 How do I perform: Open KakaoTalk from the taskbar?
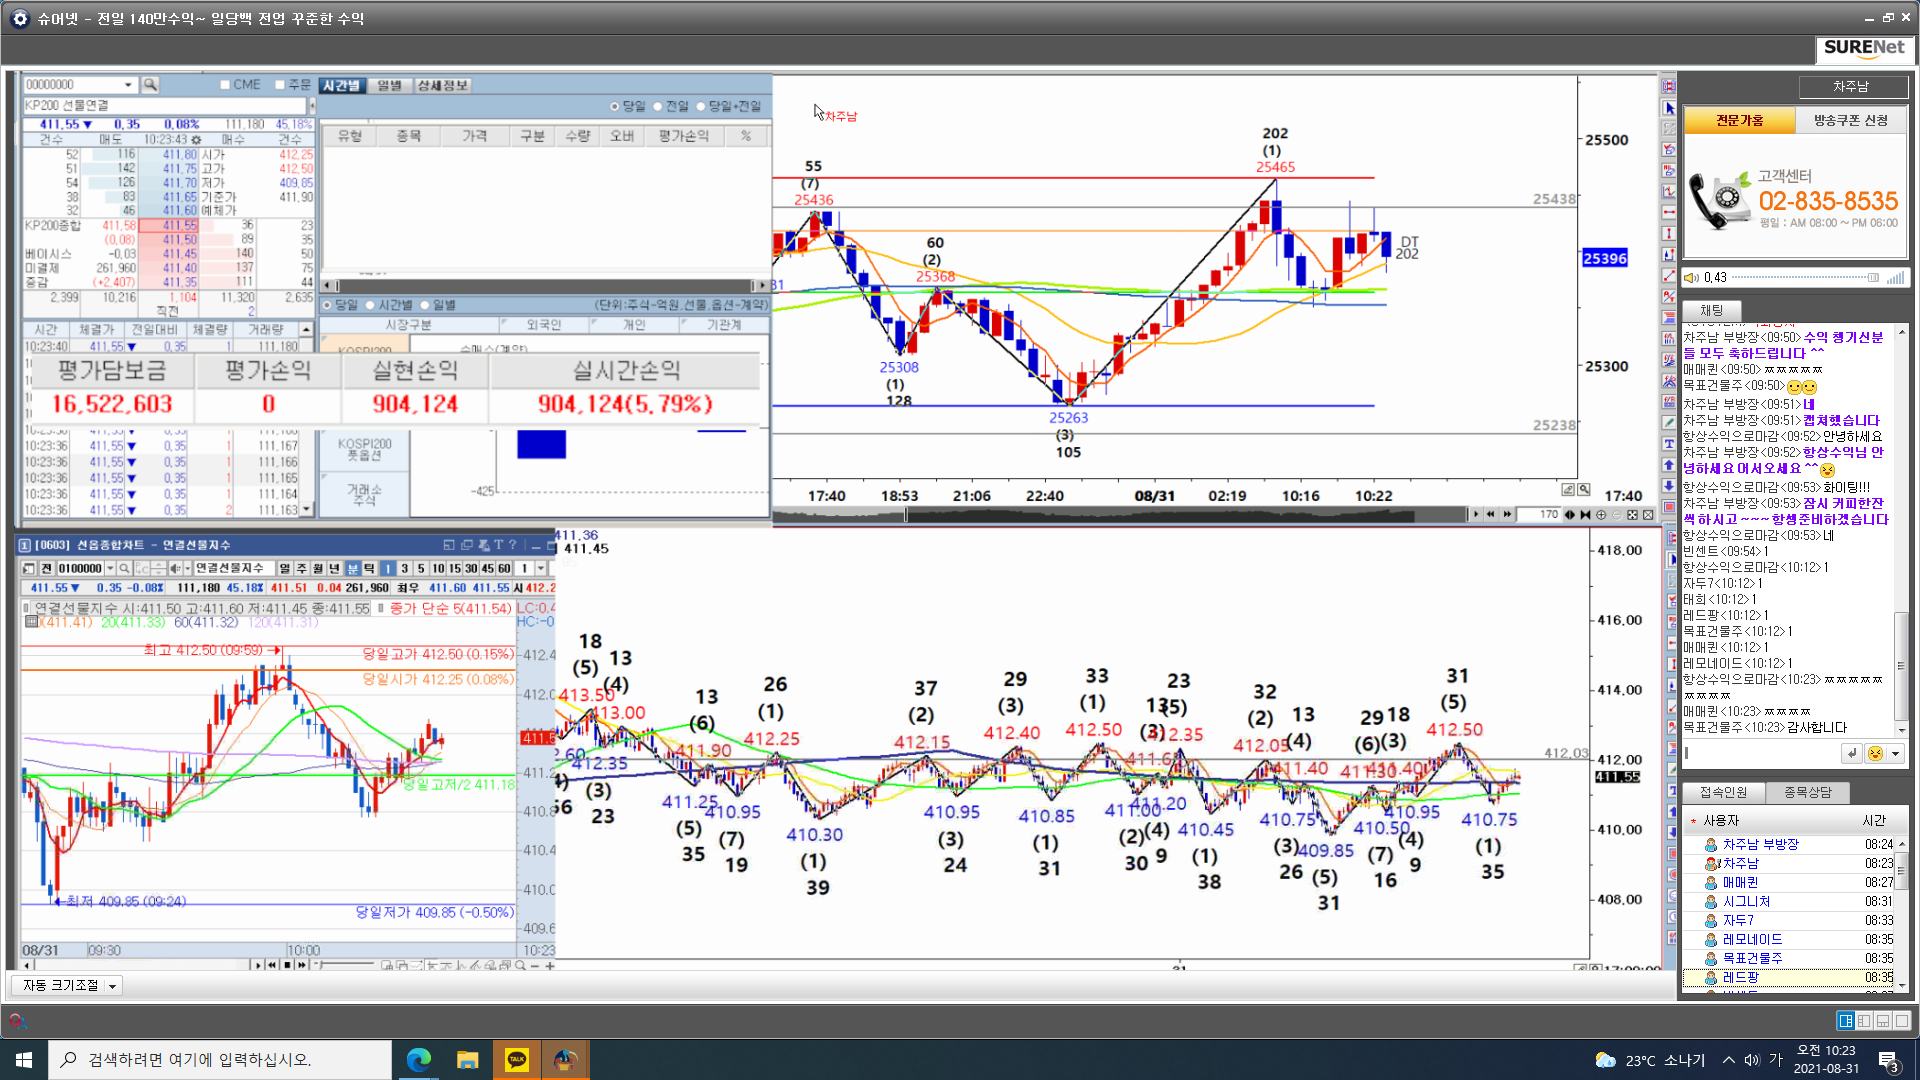(517, 1060)
